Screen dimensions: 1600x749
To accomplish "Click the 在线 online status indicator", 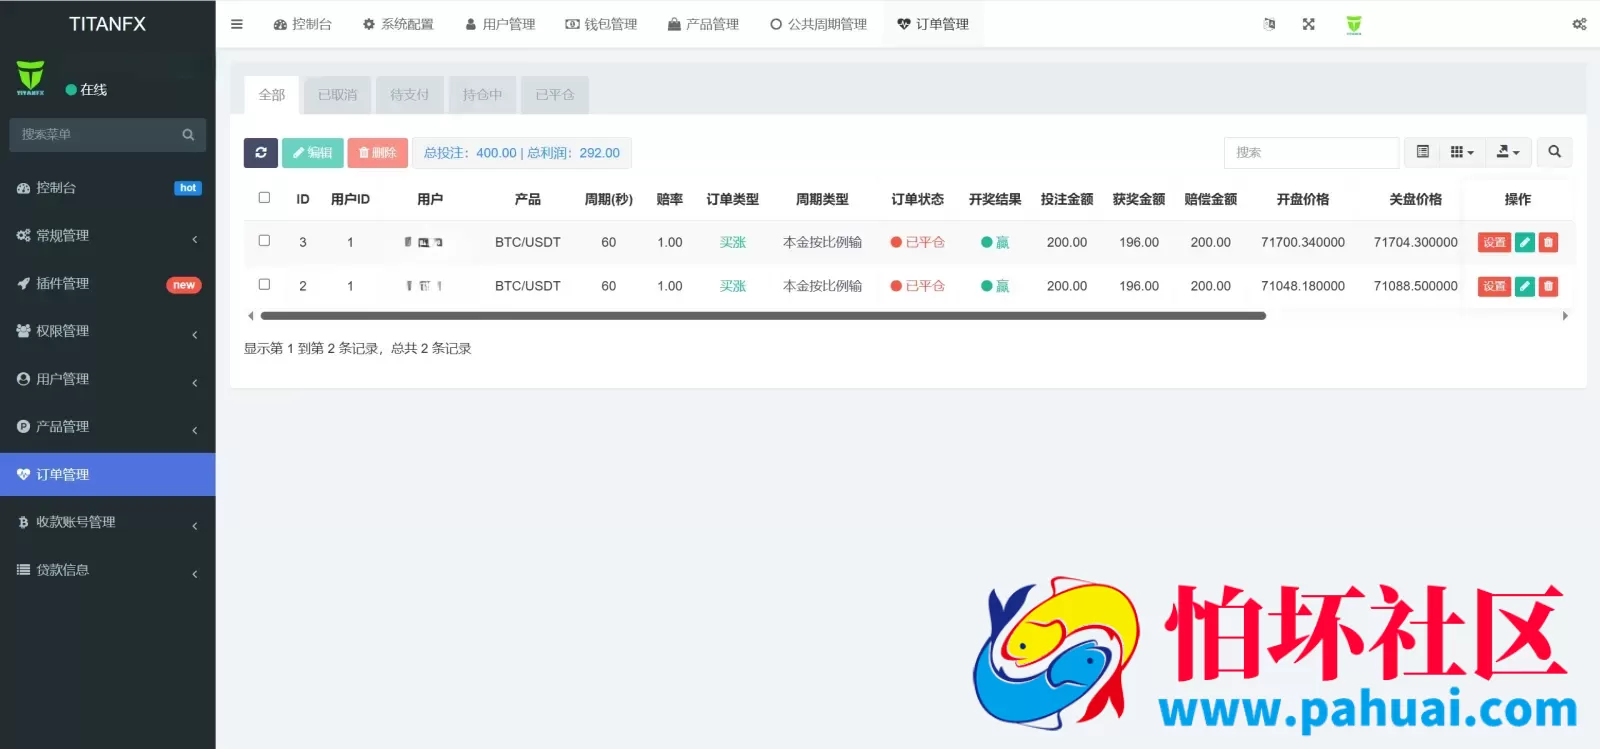I will [87, 90].
